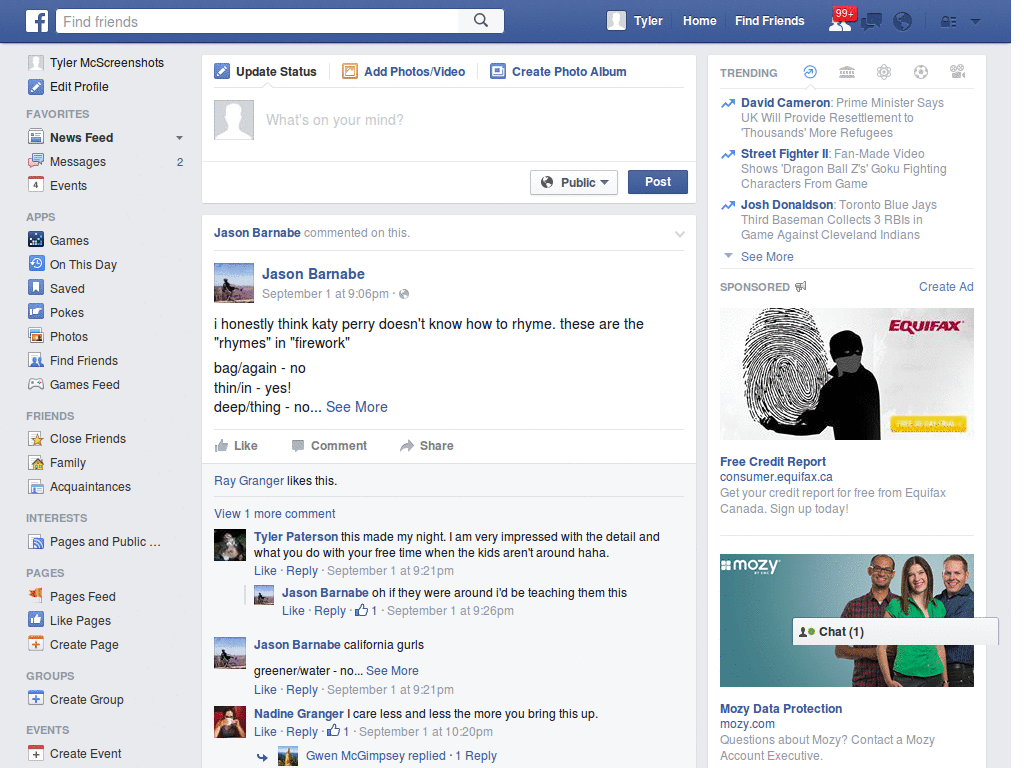Click the search magnifier icon
Image resolution: width=1024 pixels, height=768 pixels.
pyautogui.click(x=481, y=21)
